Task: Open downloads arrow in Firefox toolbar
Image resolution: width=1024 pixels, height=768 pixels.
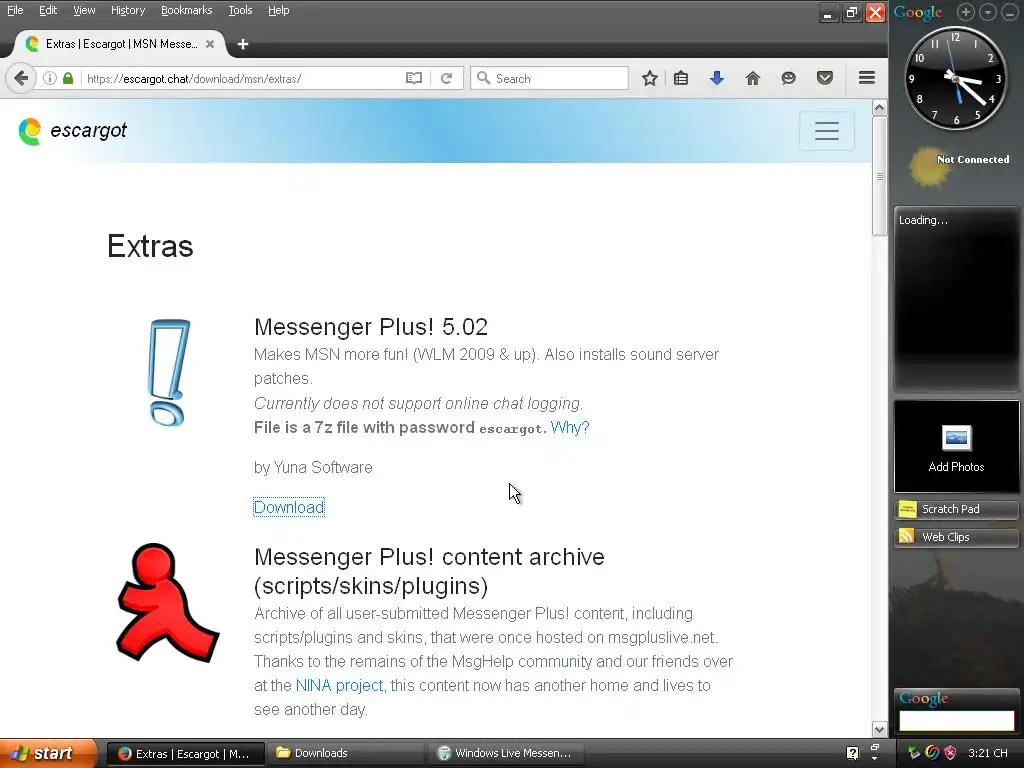Action: [717, 78]
